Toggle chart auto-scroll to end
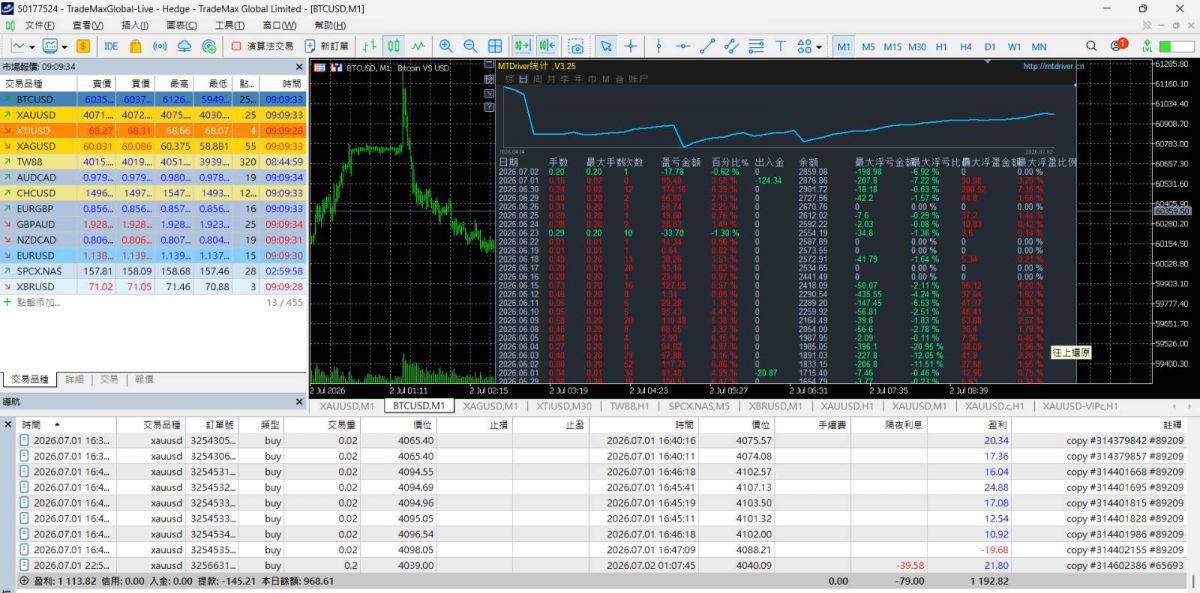This screenshot has width=1200, height=593. point(521,46)
